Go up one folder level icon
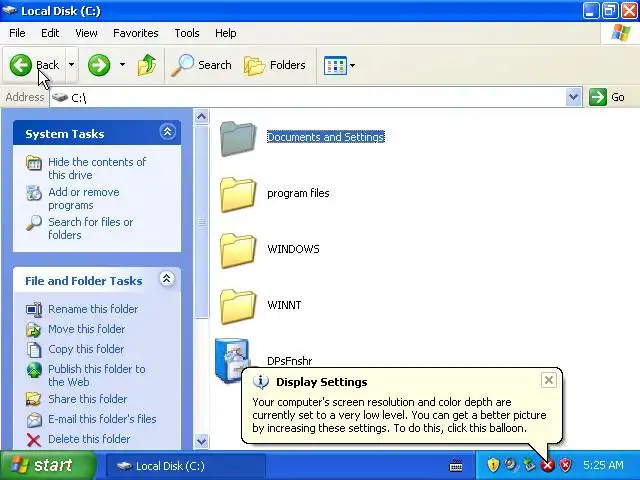Screen dimensions: 640x480 click(147, 65)
